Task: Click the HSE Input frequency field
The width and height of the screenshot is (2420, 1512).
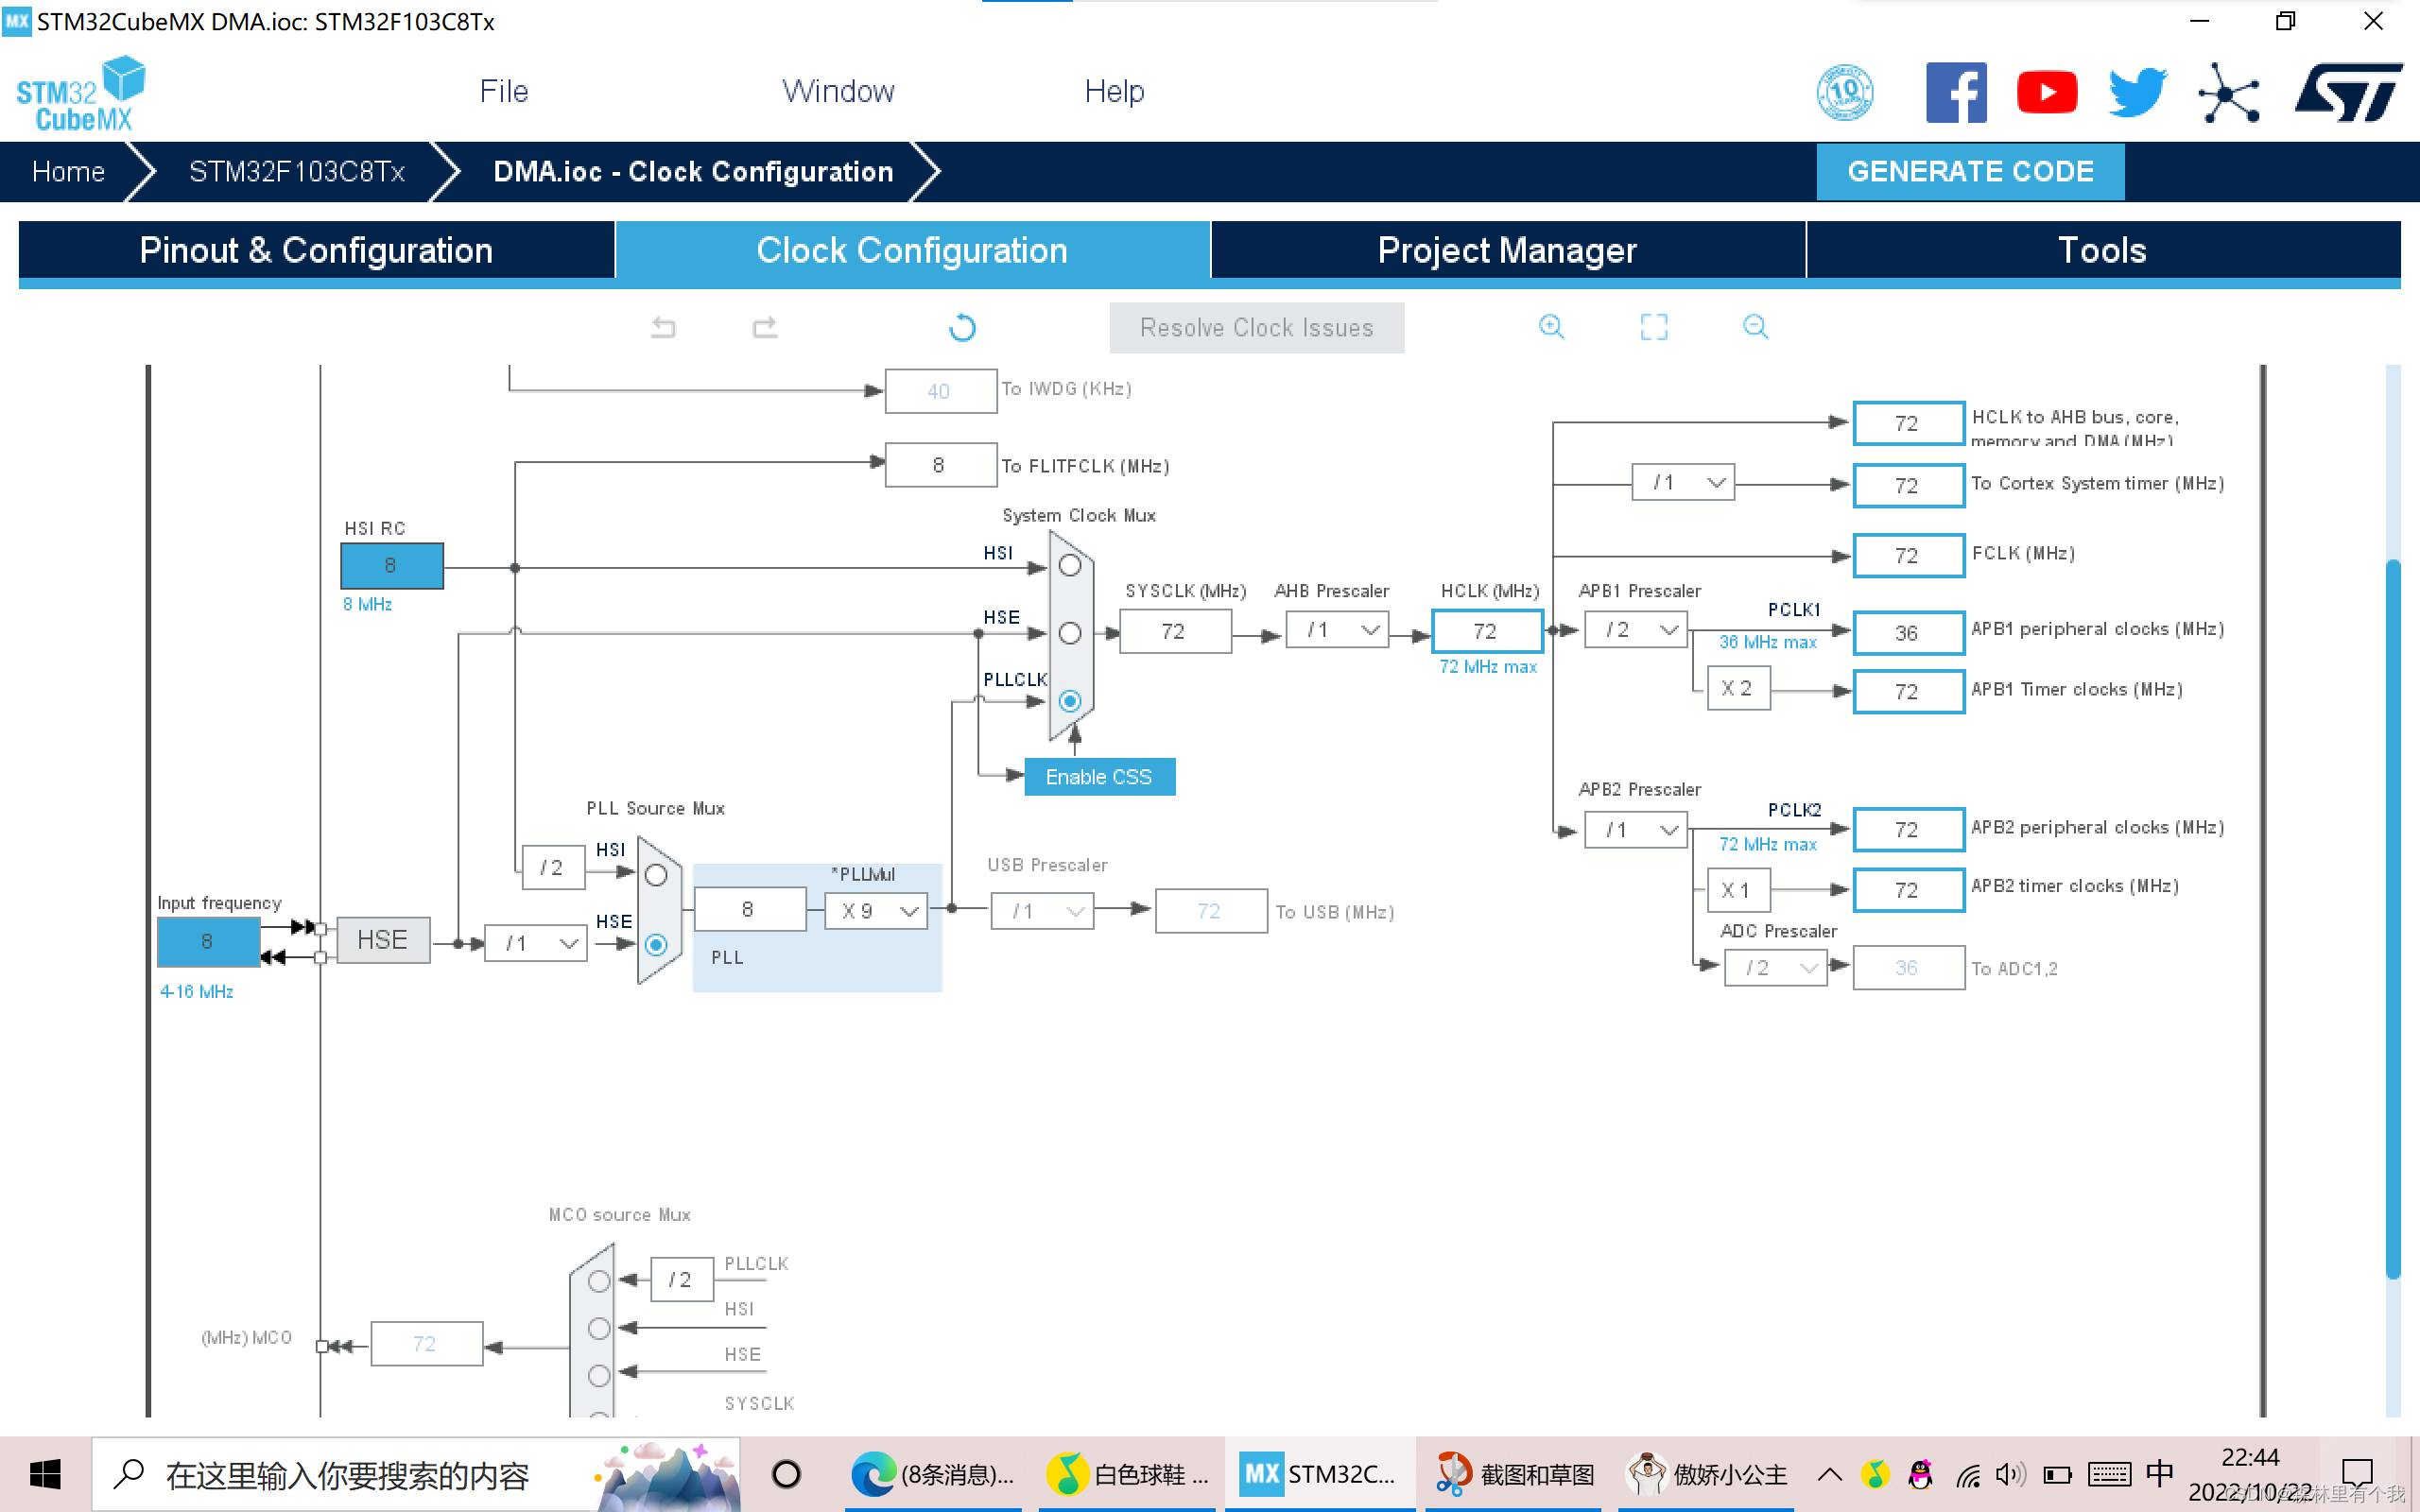Action: [x=208, y=941]
